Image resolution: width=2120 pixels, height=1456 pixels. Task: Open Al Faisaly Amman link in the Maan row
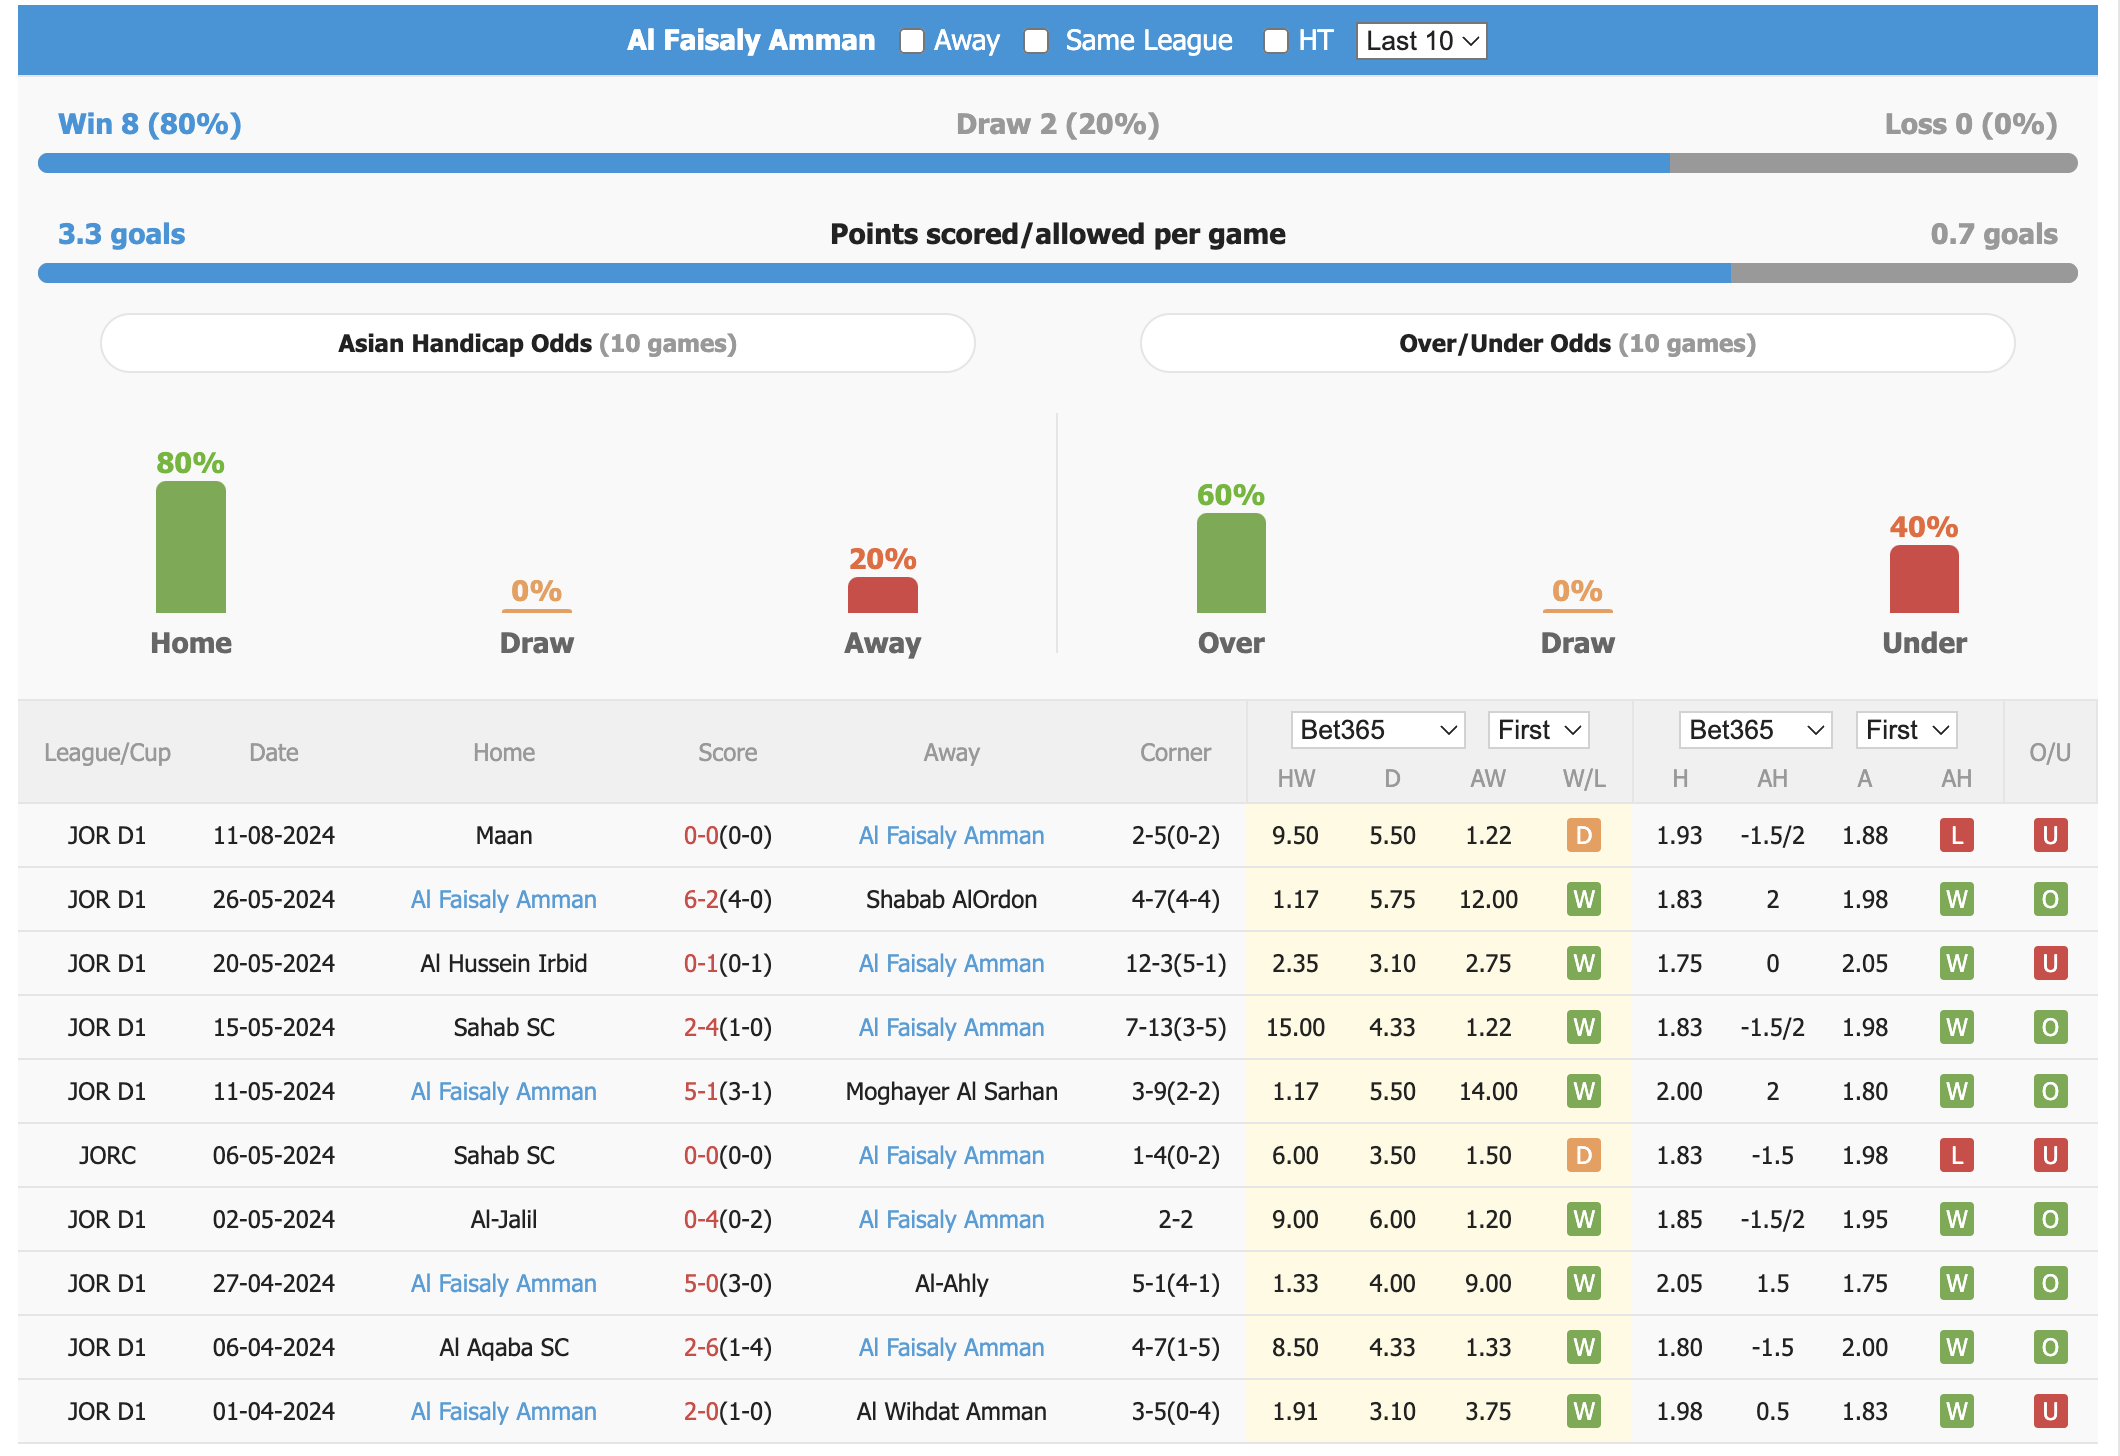[951, 835]
